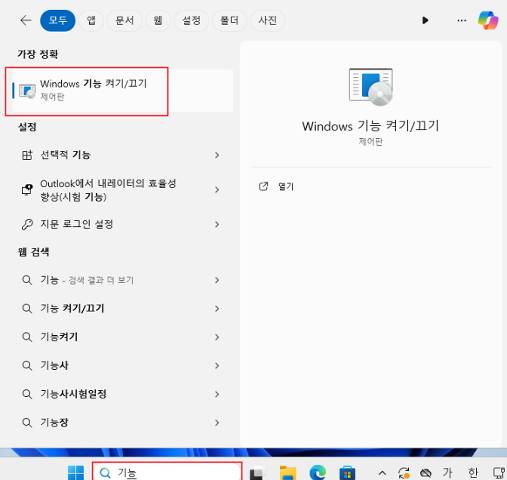Toggle the 가 Korean IME indicator
The height and width of the screenshot is (480, 507).
coord(447,473)
